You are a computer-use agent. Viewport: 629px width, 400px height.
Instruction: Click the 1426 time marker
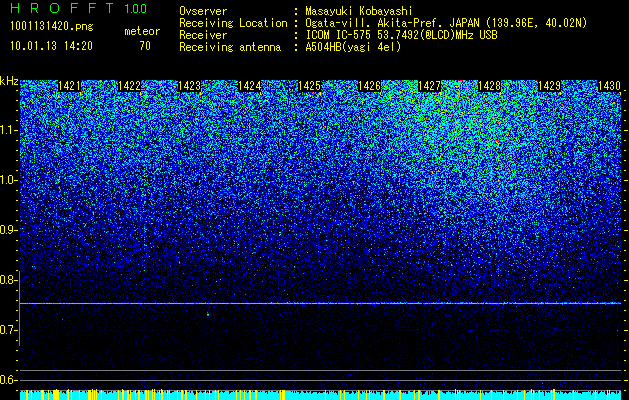[369, 86]
